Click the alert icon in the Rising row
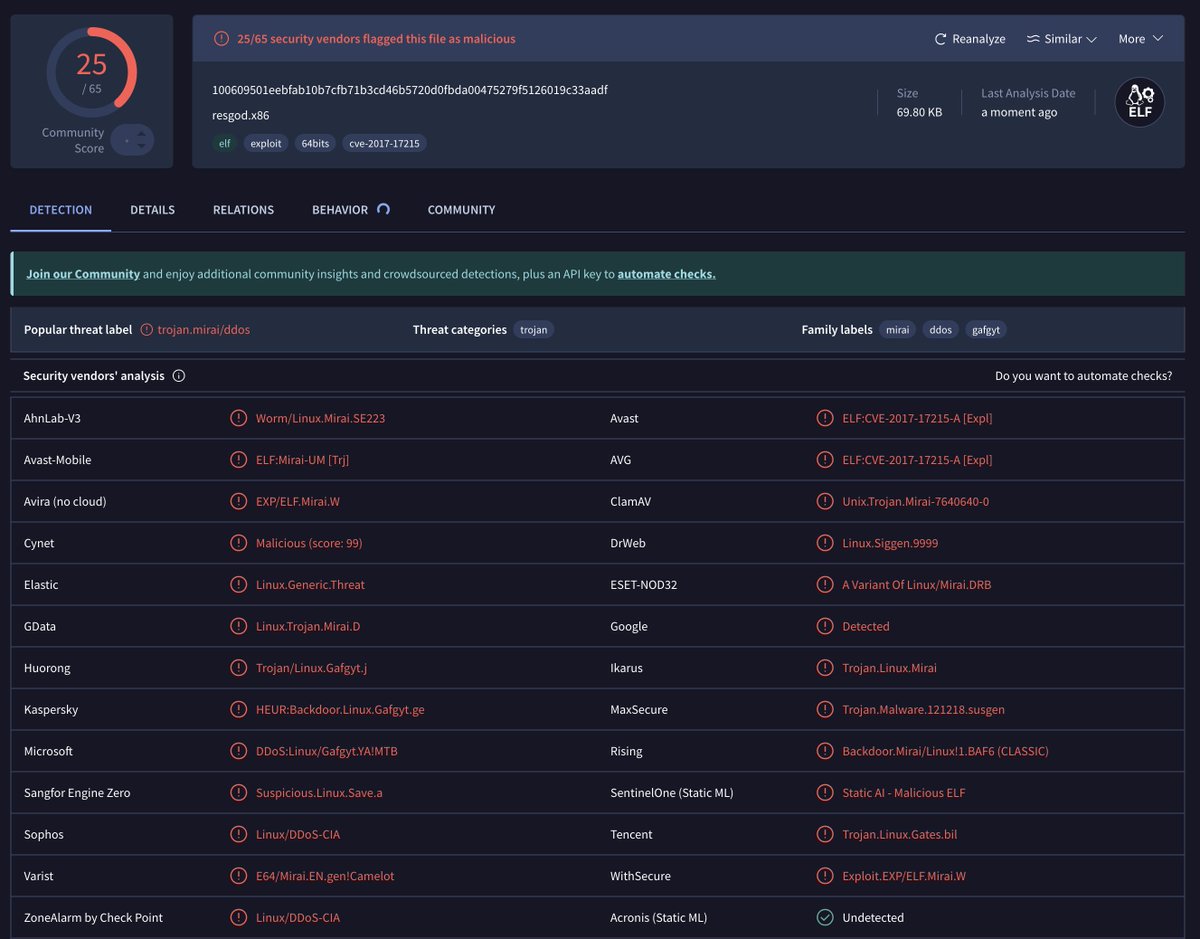Image resolution: width=1200 pixels, height=939 pixels. 825,751
